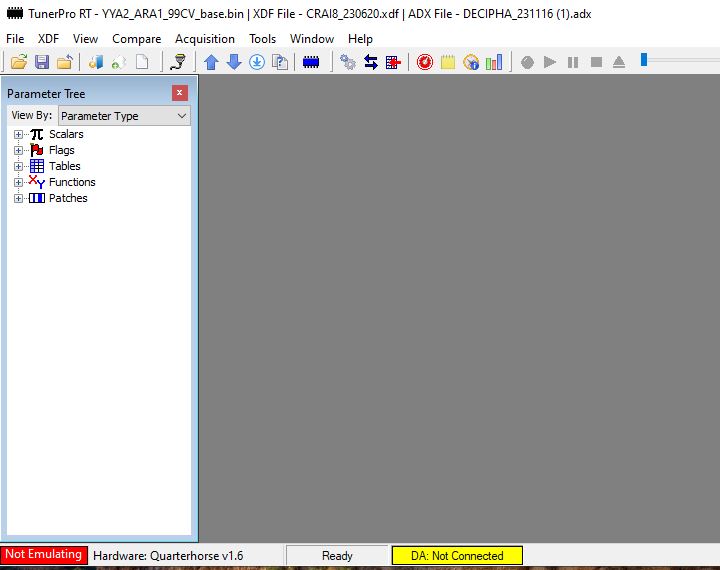Save the bin with the floppy disk icon
The width and height of the screenshot is (720, 570).
42,62
